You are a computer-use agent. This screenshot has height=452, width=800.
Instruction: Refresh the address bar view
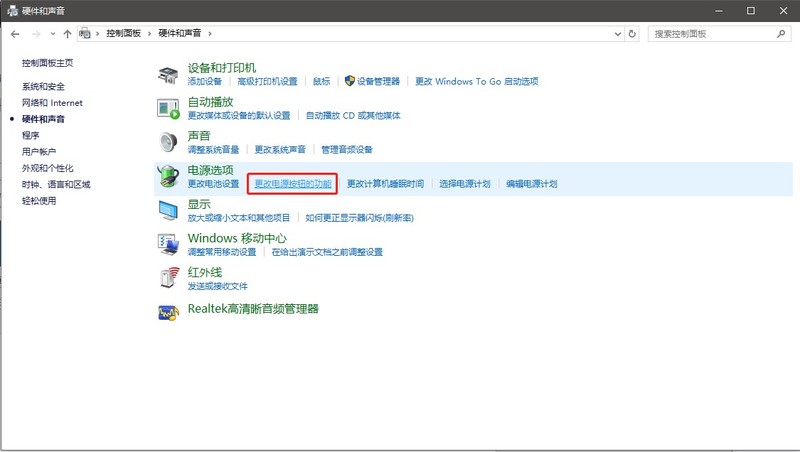(632, 34)
